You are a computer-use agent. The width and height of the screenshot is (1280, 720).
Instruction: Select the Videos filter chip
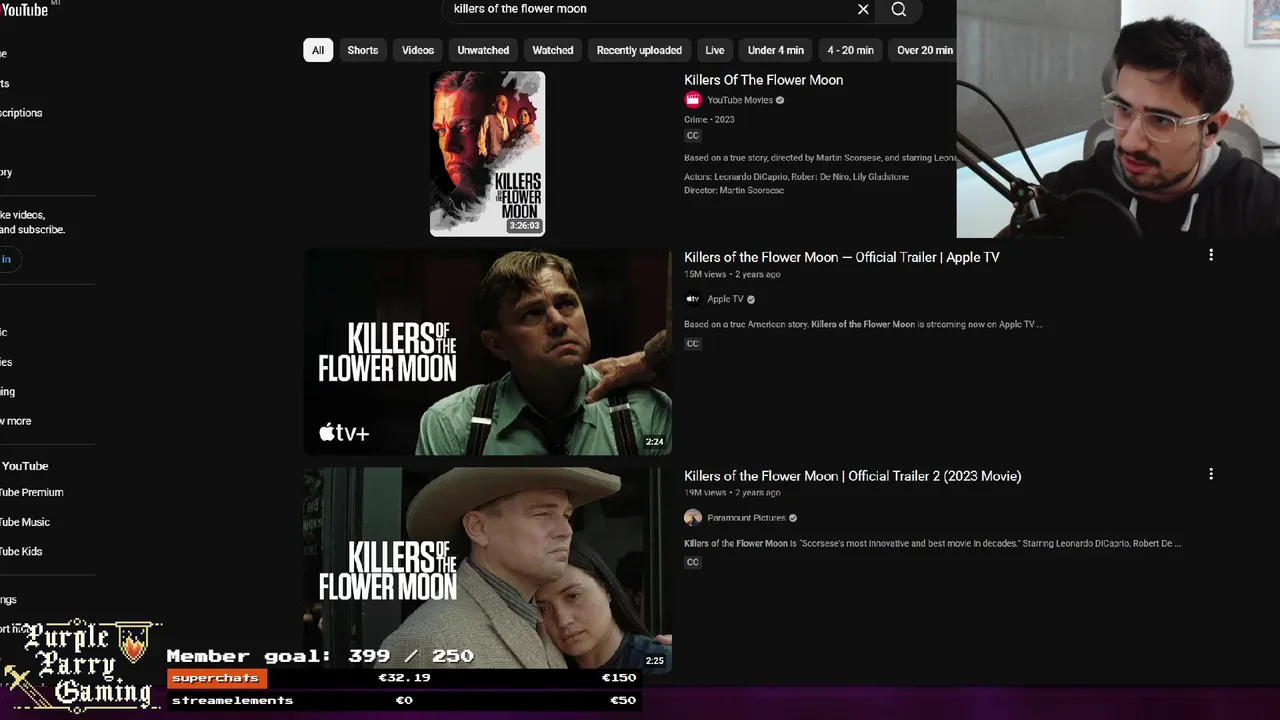418,50
